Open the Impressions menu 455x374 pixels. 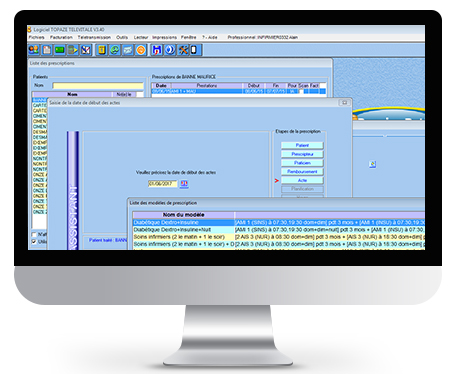pyautogui.click(x=164, y=37)
